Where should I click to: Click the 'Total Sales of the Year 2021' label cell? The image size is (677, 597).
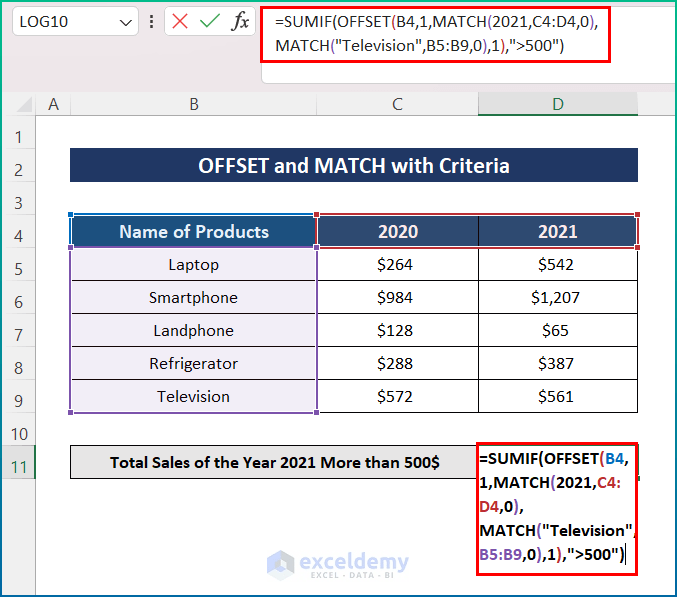[x=274, y=462]
